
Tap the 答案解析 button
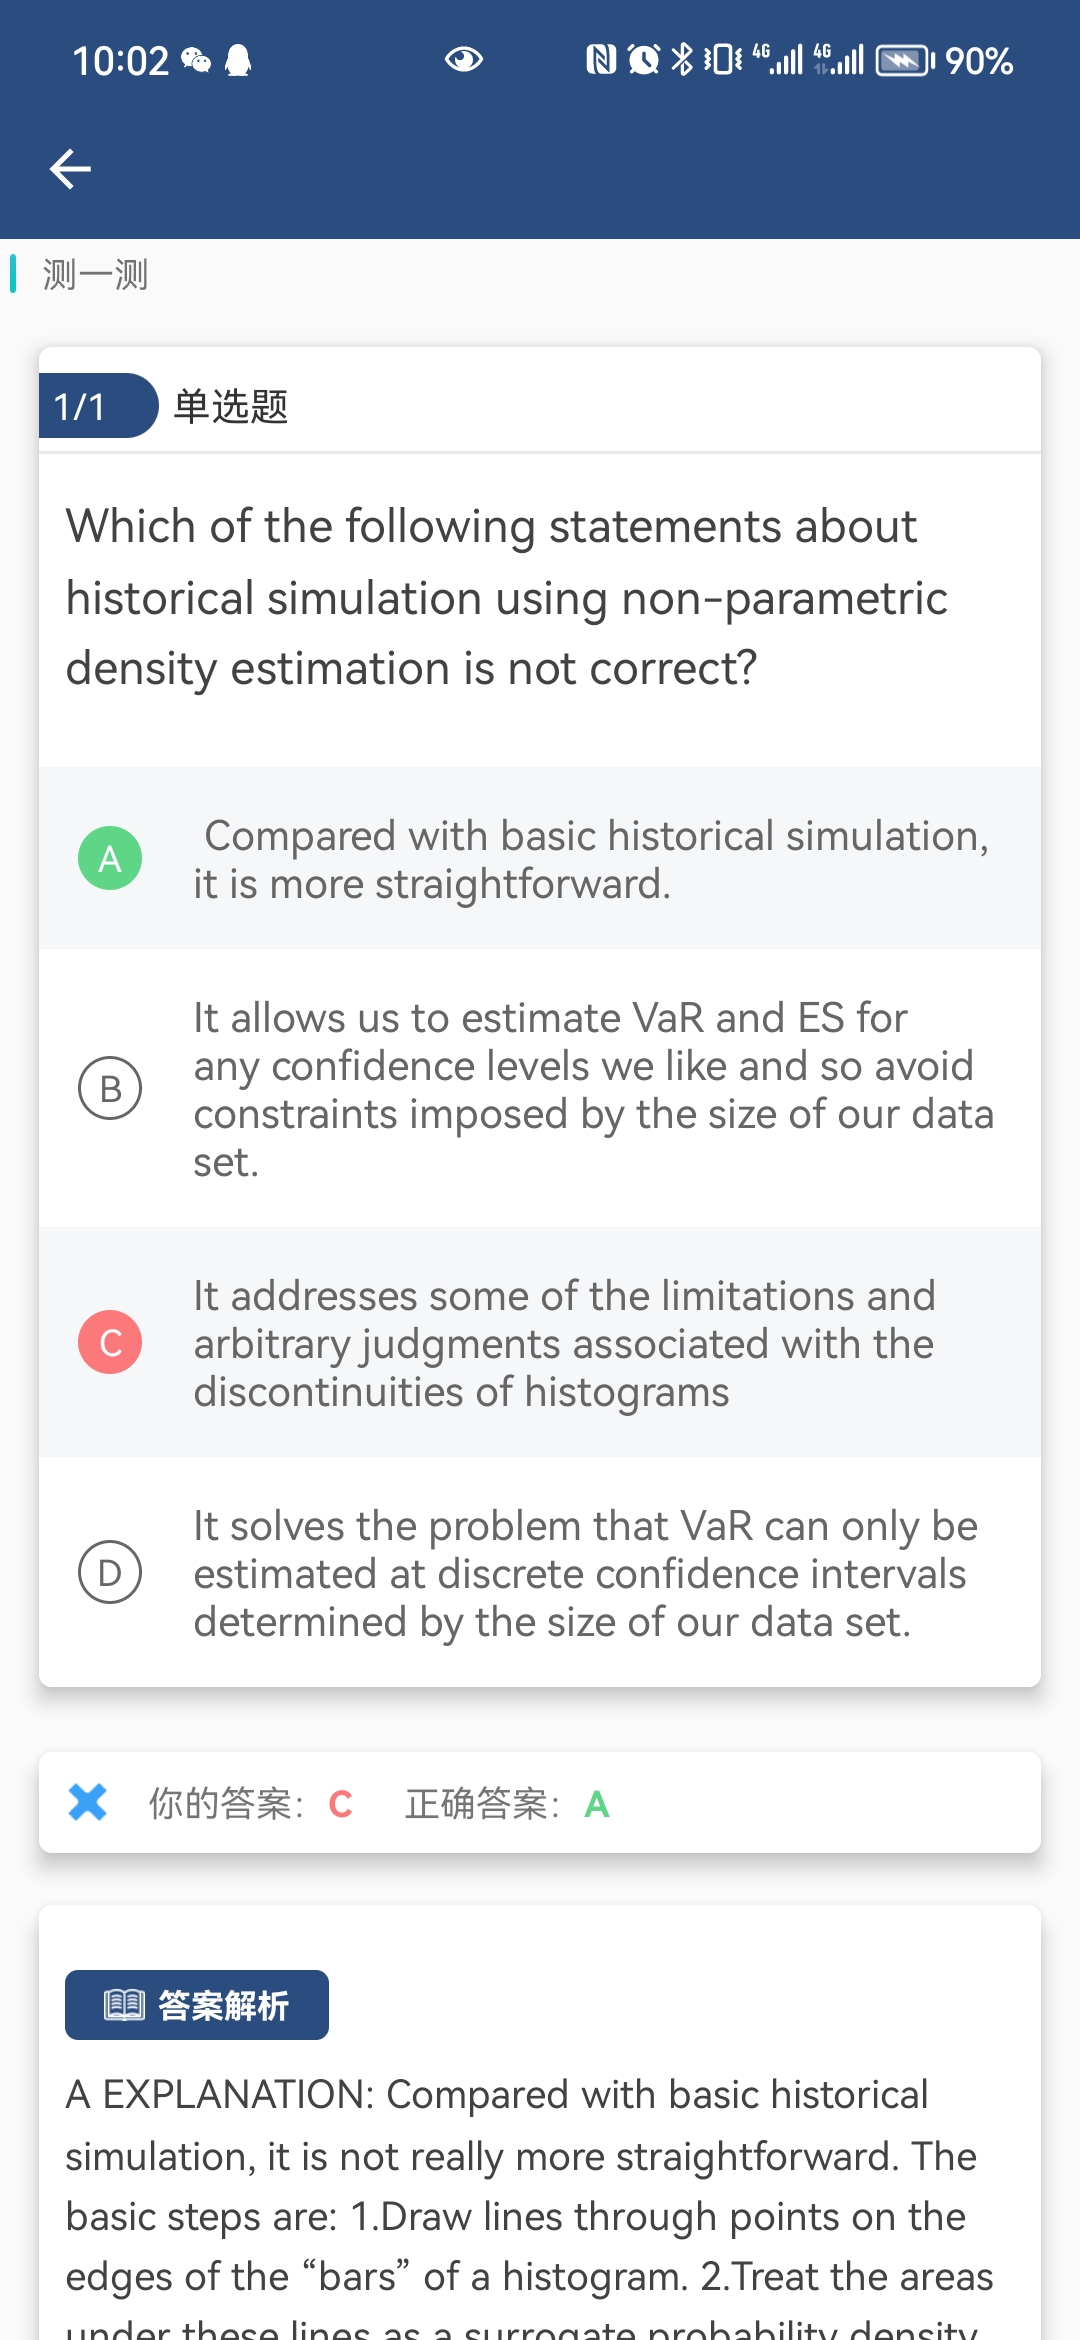(197, 2005)
